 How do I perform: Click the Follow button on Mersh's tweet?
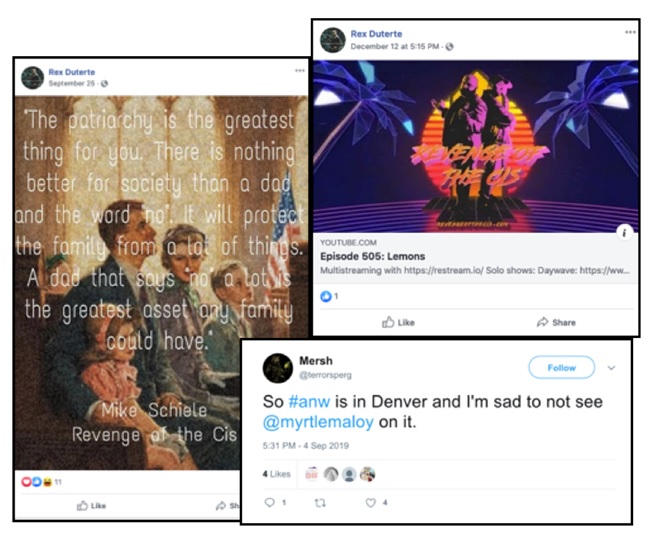[561, 367]
